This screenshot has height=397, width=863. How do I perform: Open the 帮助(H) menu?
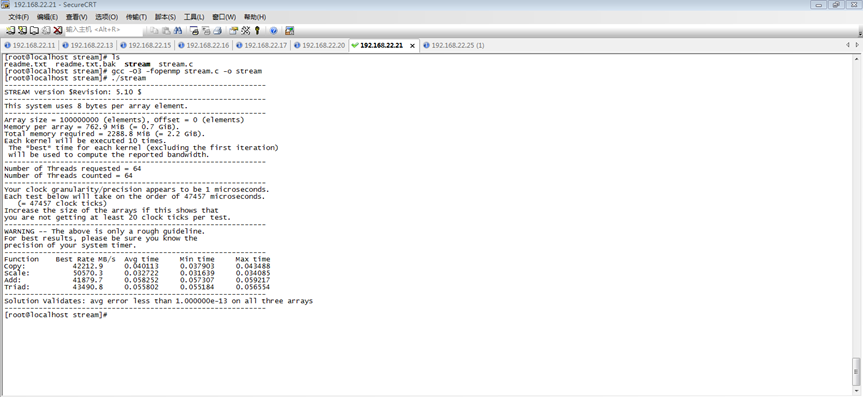click(254, 17)
